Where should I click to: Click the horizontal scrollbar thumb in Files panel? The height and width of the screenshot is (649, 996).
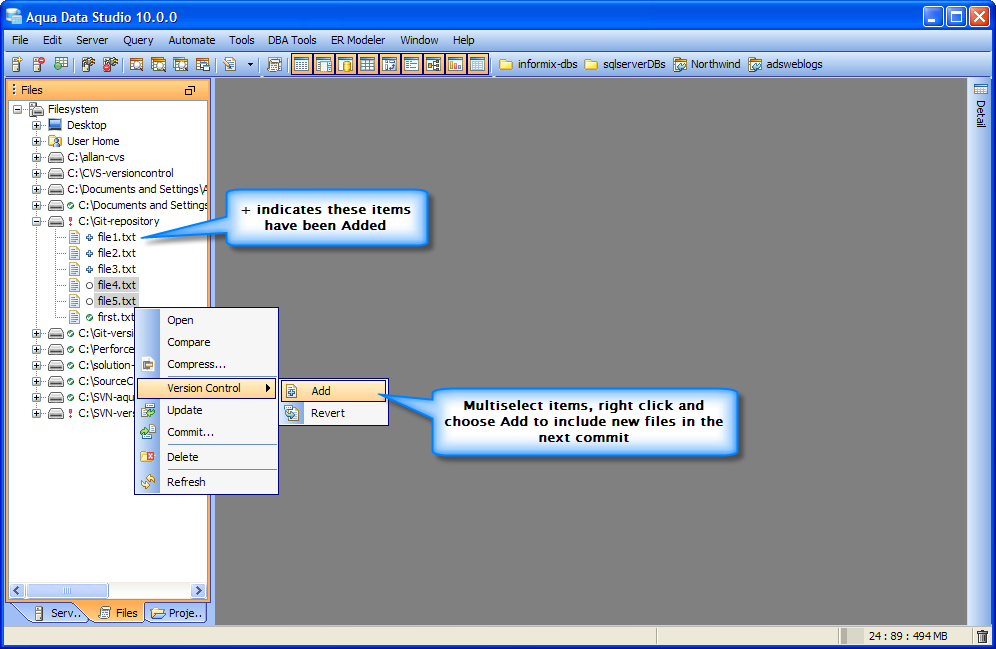(x=67, y=591)
